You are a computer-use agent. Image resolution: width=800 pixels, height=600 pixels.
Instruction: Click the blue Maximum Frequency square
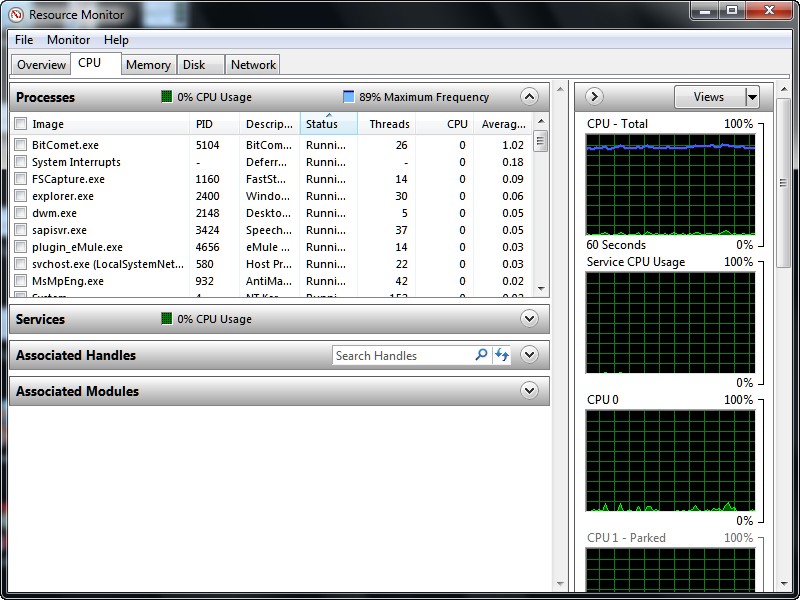click(348, 96)
